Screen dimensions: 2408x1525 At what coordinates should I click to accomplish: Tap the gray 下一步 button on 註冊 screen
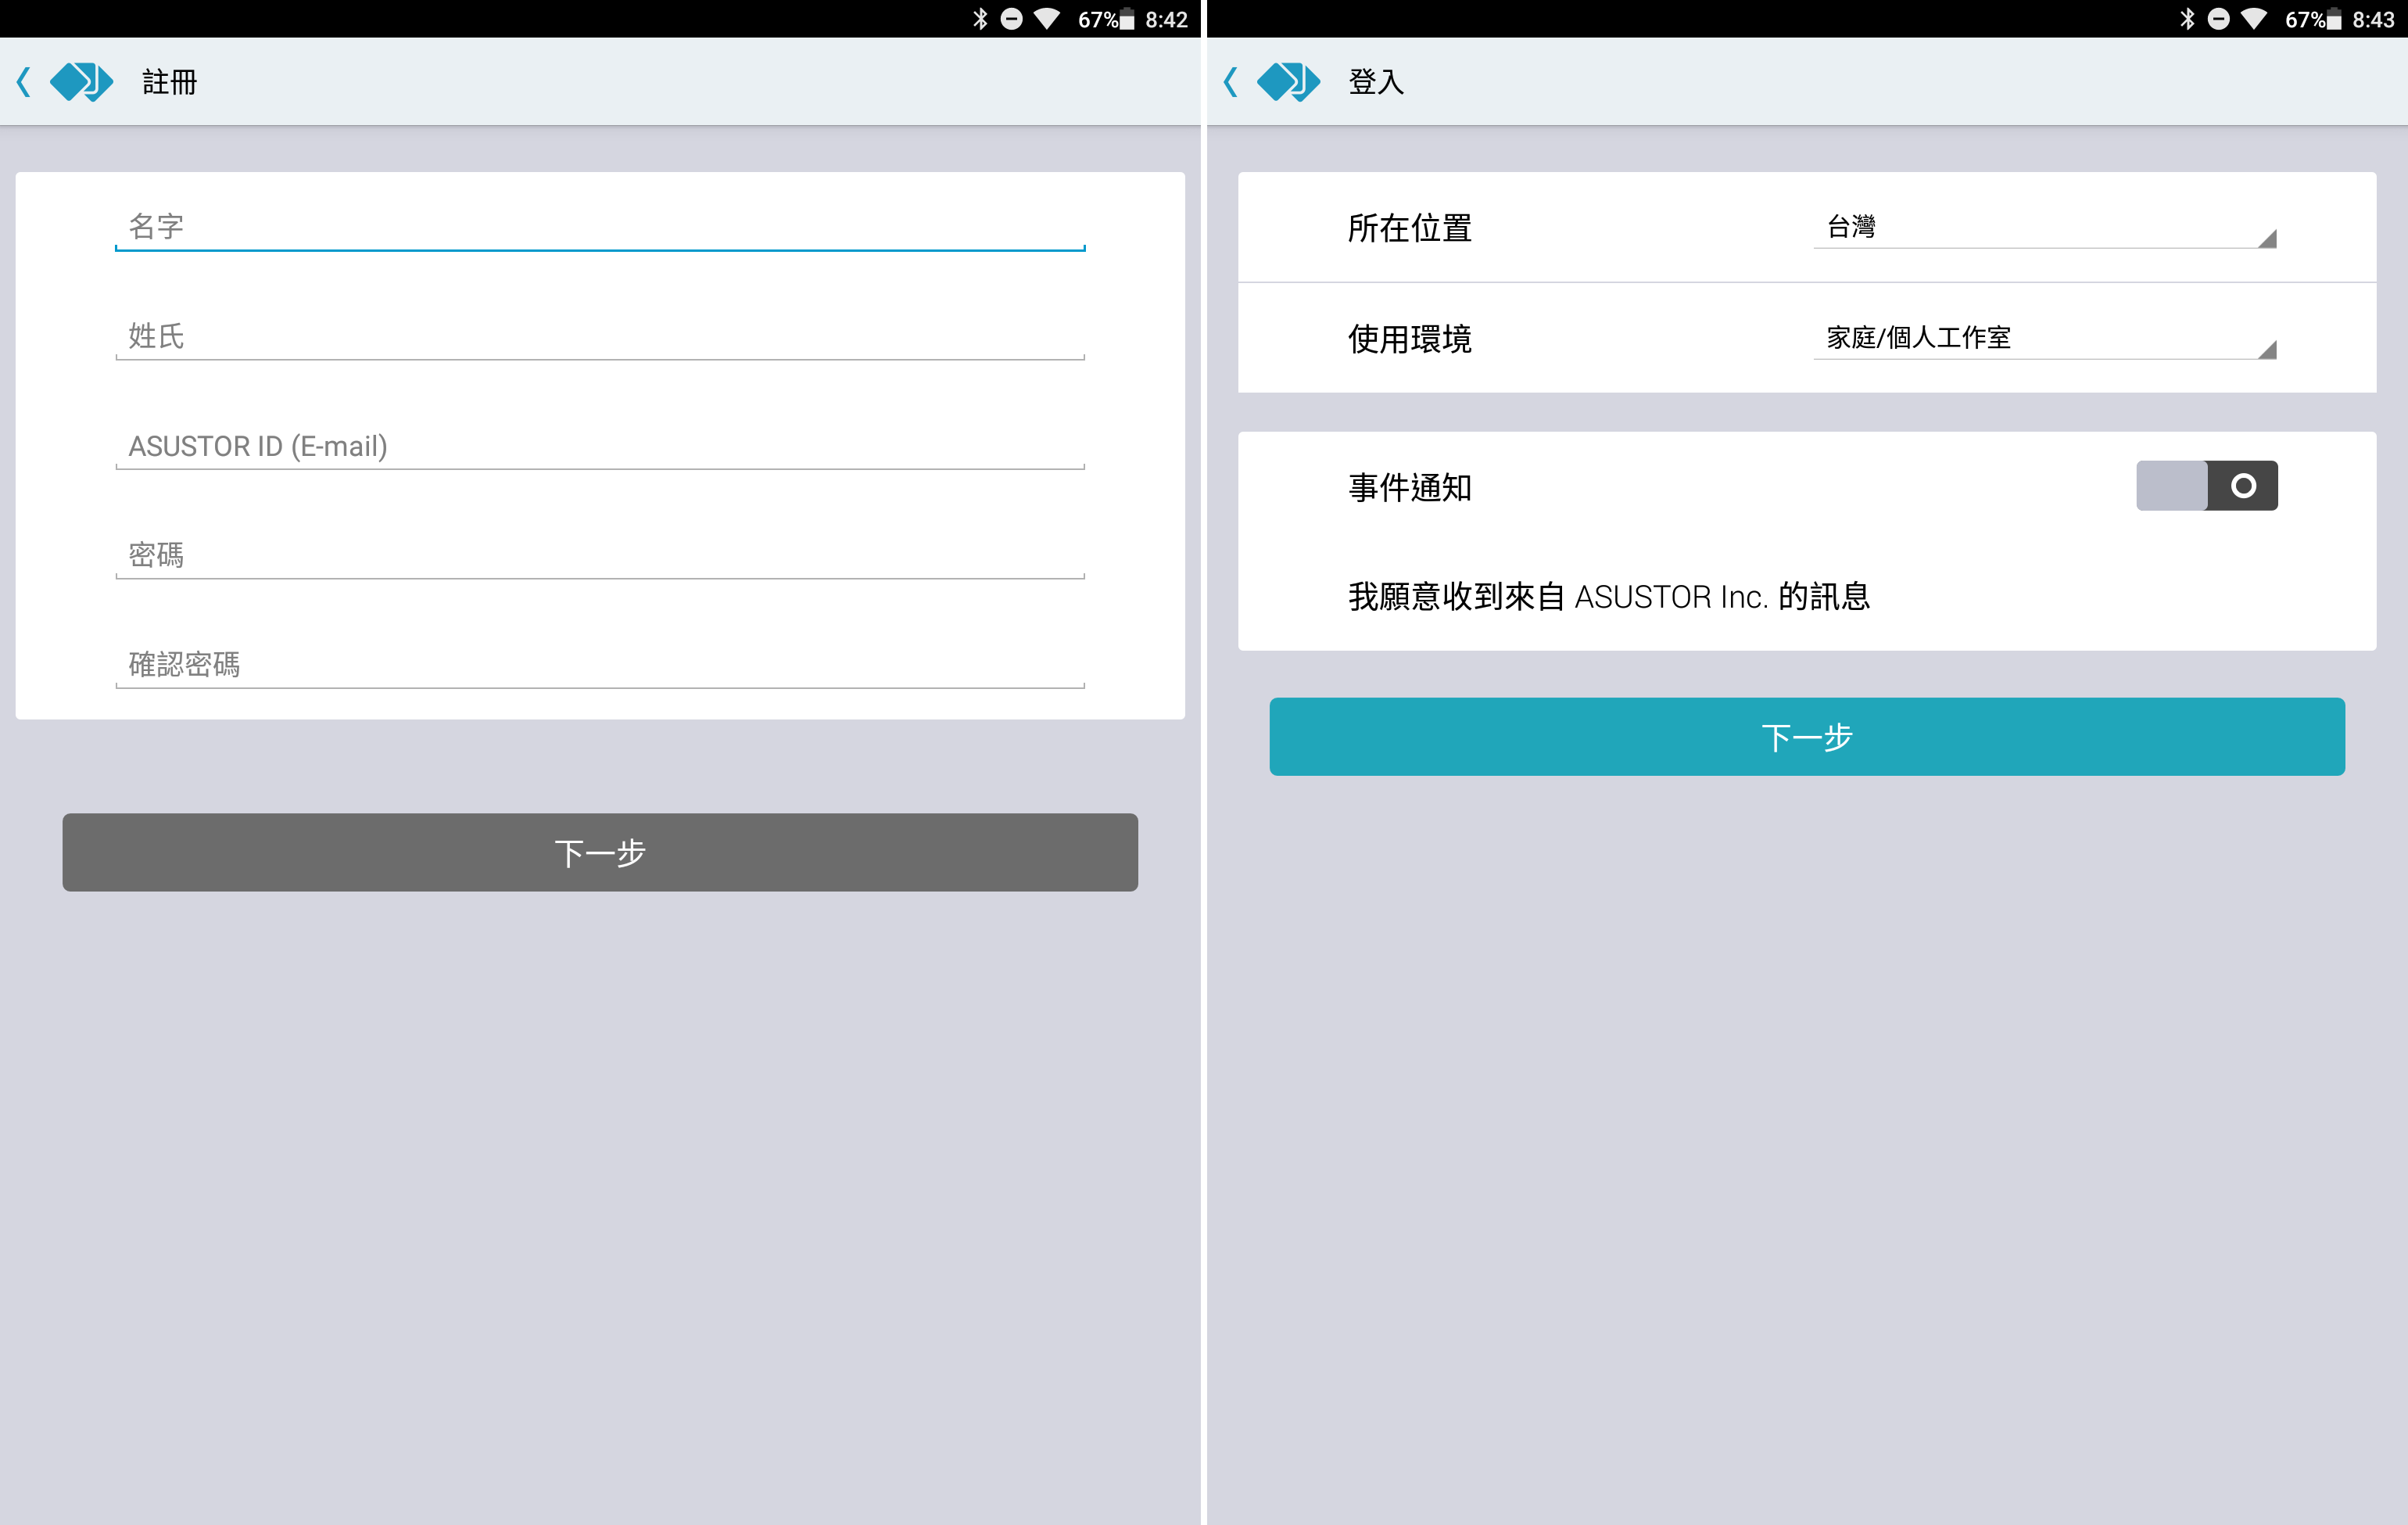[x=600, y=852]
